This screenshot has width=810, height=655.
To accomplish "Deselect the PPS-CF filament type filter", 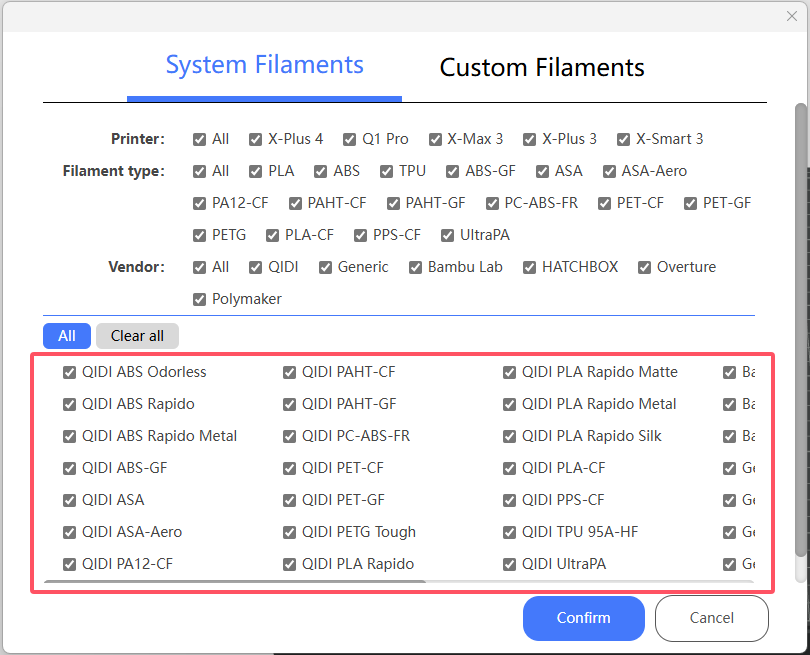I will pyautogui.click(x=360, y=236).
